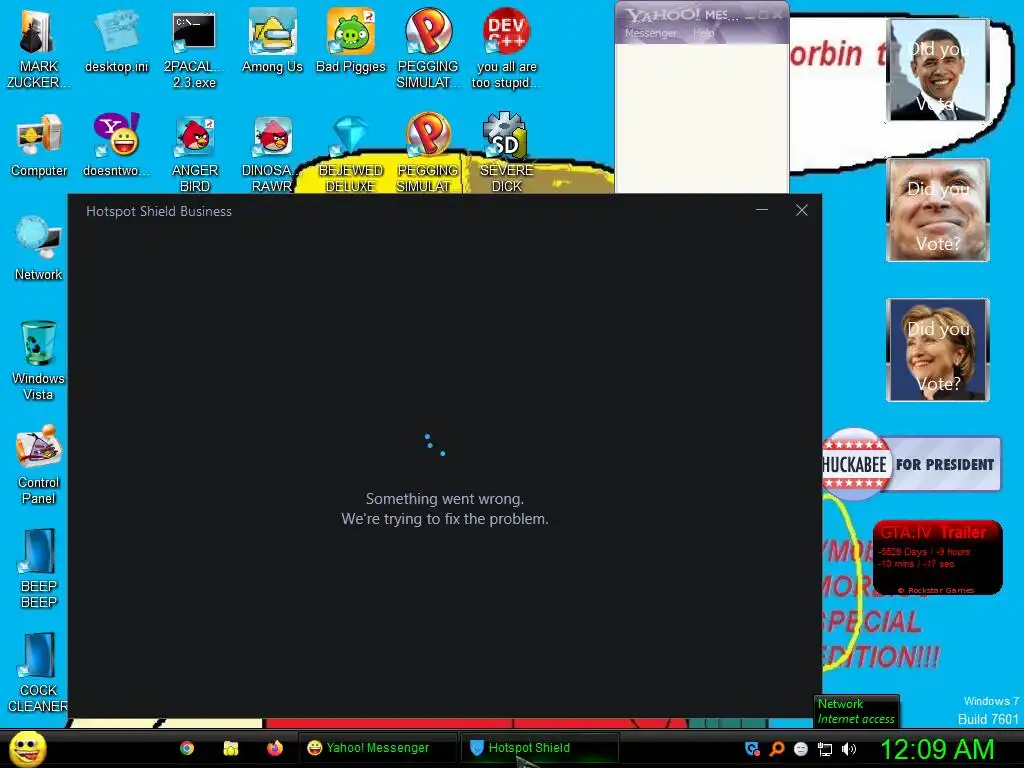Screen dimensions: 1024x768
Task: Click the Obama 'Did you Vote?' gadget
Action: pos(938,70)
